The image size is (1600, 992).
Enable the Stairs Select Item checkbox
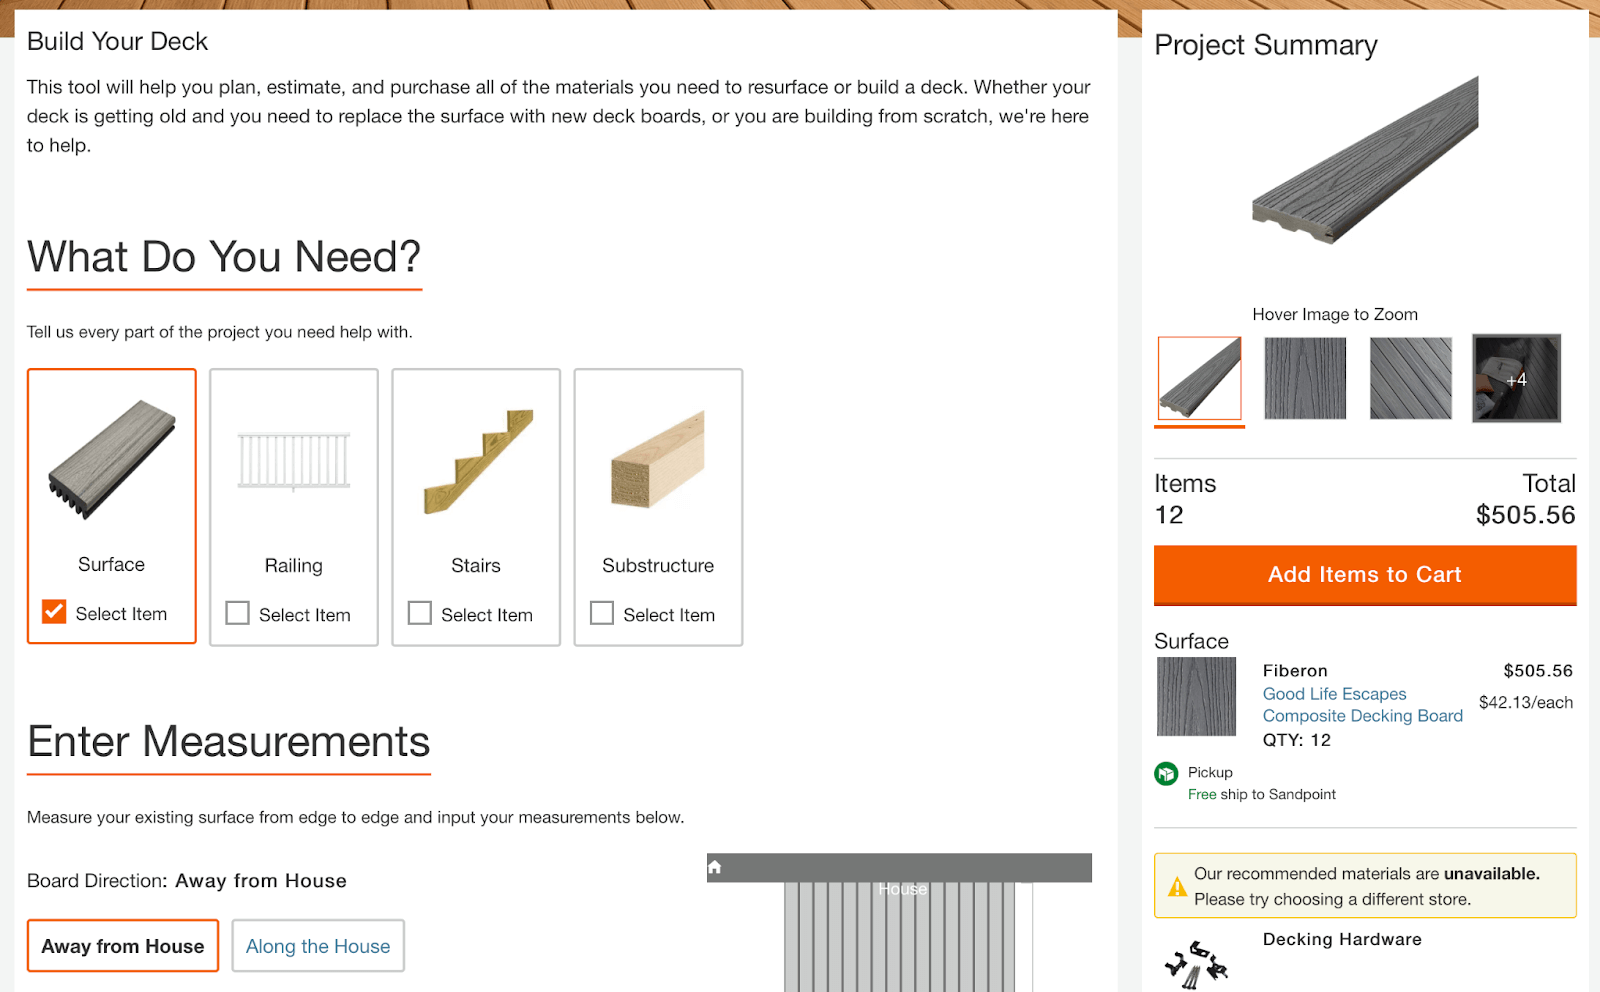tap(420, 613)
